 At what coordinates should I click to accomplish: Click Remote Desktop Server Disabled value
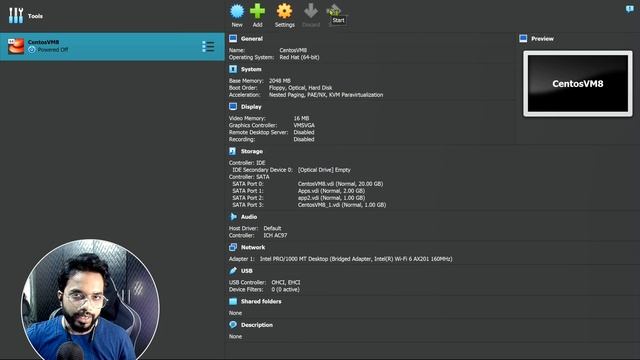point(304,132)
